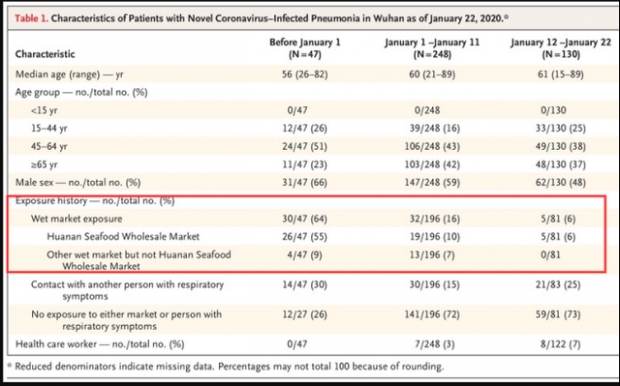This screenshot has height=386, width=620.
Task: Click the January 12–January 22 column header
Action: (561, 48)
